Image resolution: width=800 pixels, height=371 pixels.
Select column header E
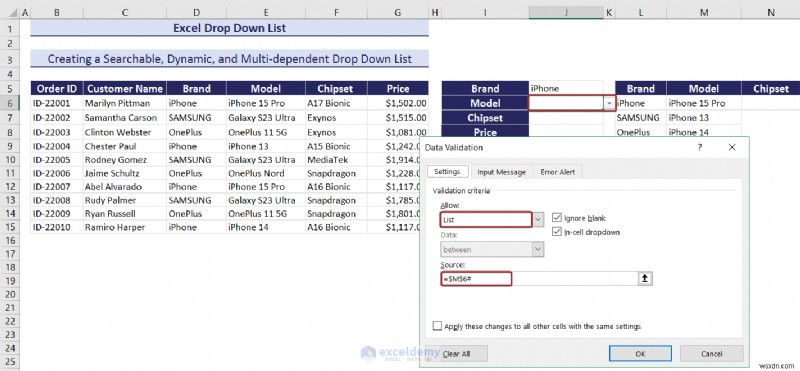(266, 13)
